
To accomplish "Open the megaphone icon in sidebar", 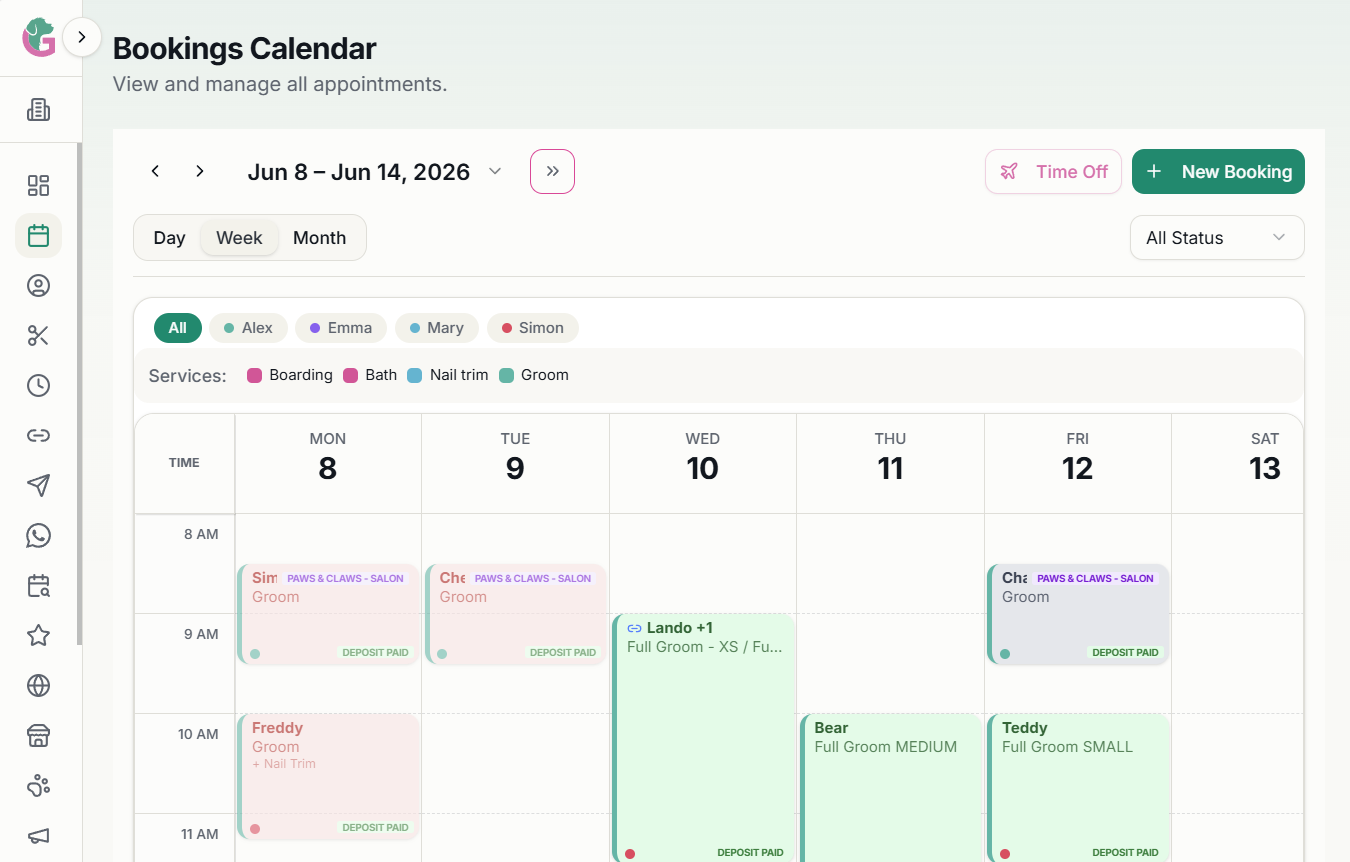I will (38, 836).
